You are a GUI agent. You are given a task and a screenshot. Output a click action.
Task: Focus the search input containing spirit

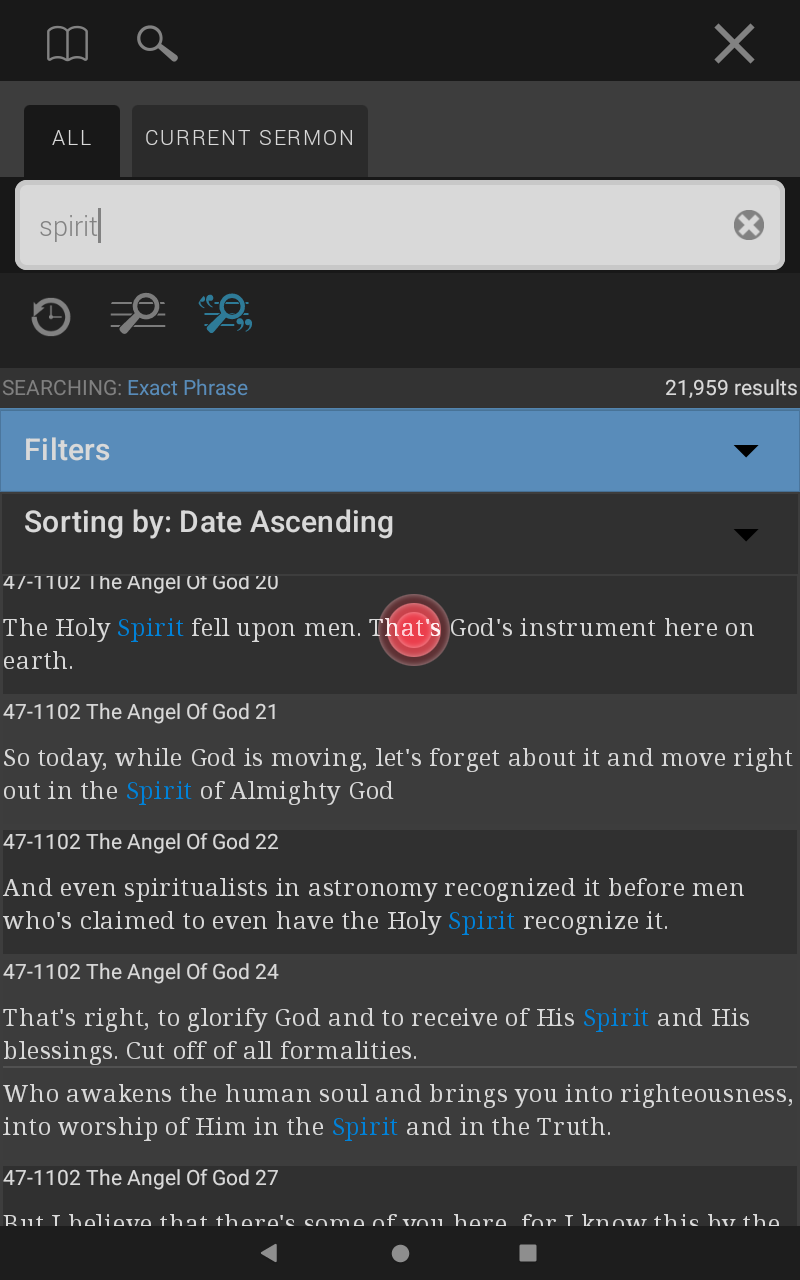[400, 225]
